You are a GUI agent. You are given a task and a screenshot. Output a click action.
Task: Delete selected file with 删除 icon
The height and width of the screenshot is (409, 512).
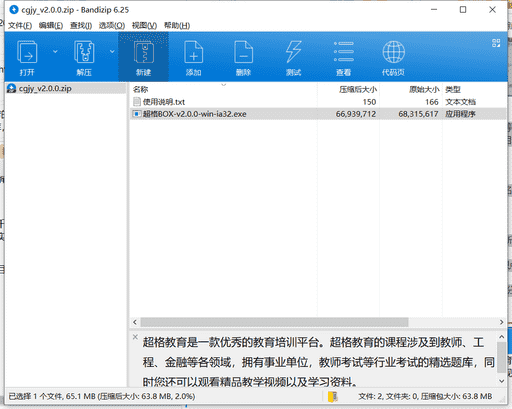pos(244,57)
